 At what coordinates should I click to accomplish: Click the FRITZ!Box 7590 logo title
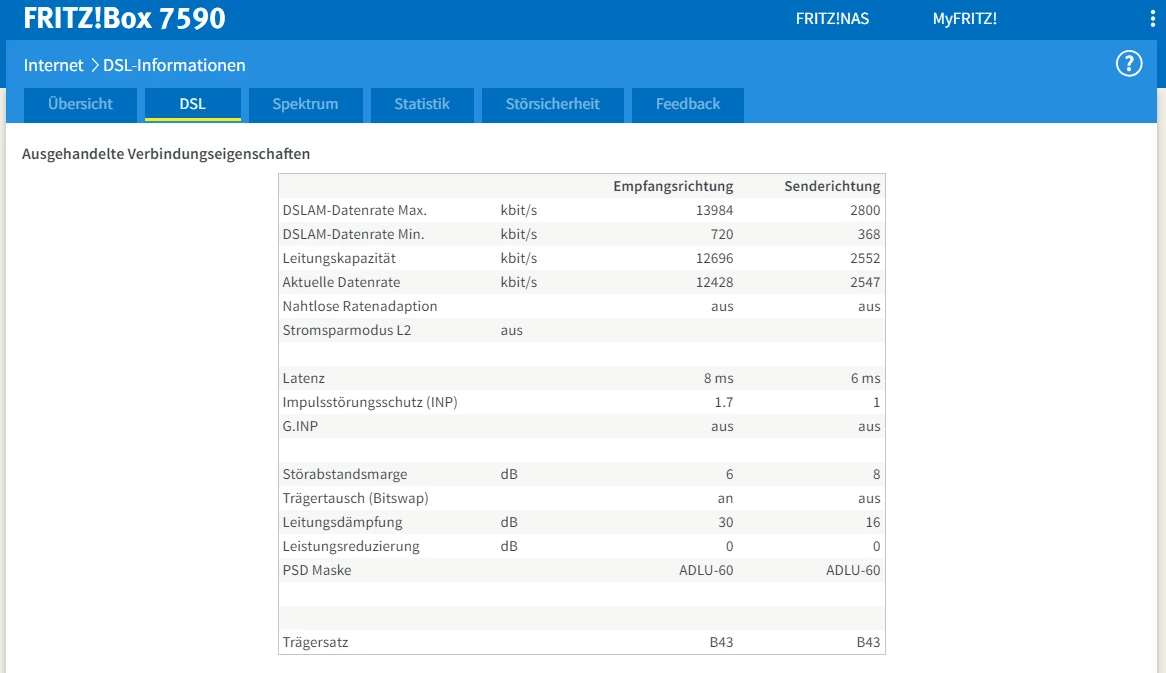click(125, 19)
